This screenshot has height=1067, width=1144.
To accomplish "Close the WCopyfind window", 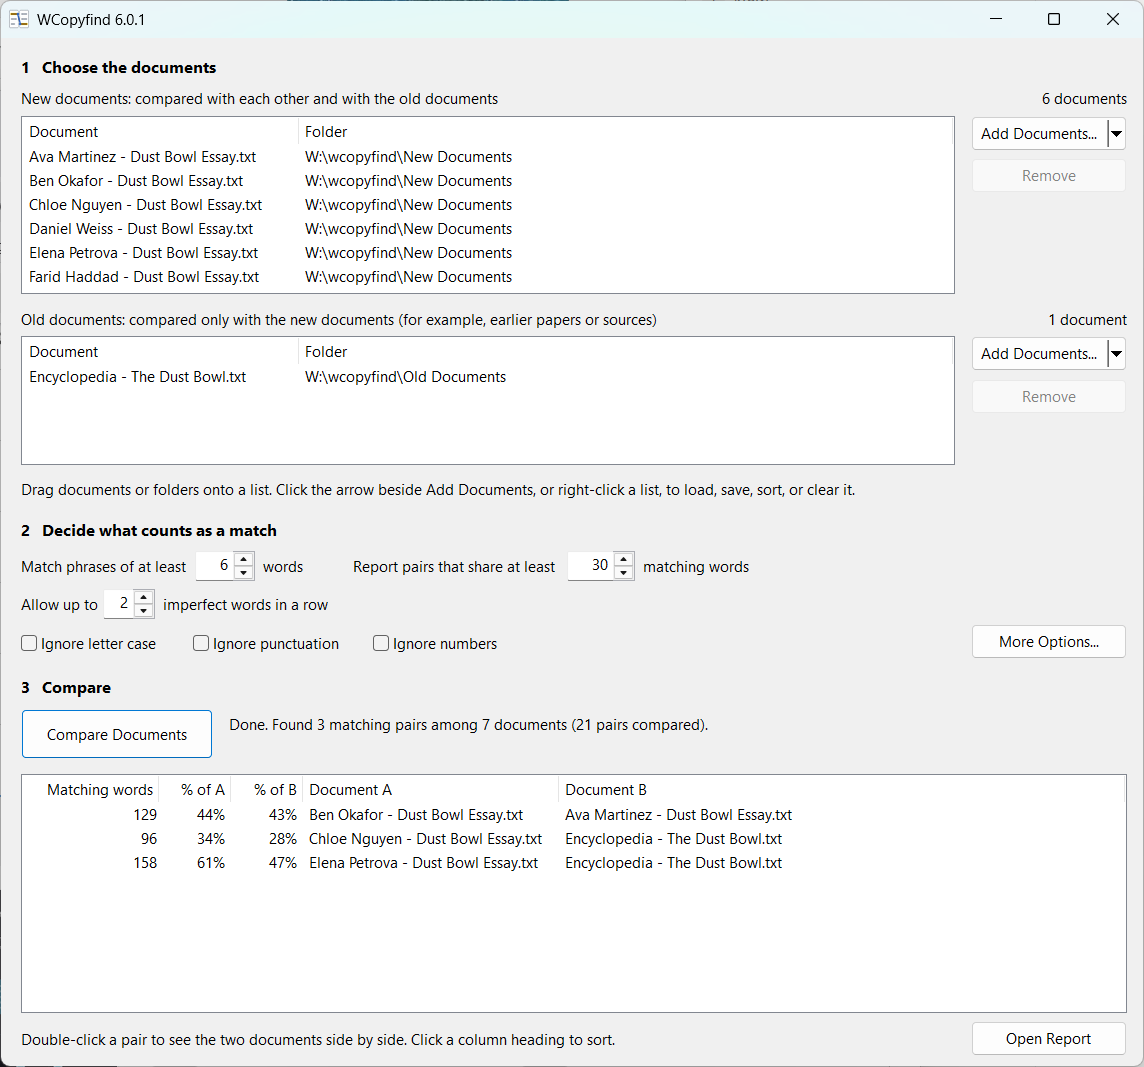I will pos(1113,19).
